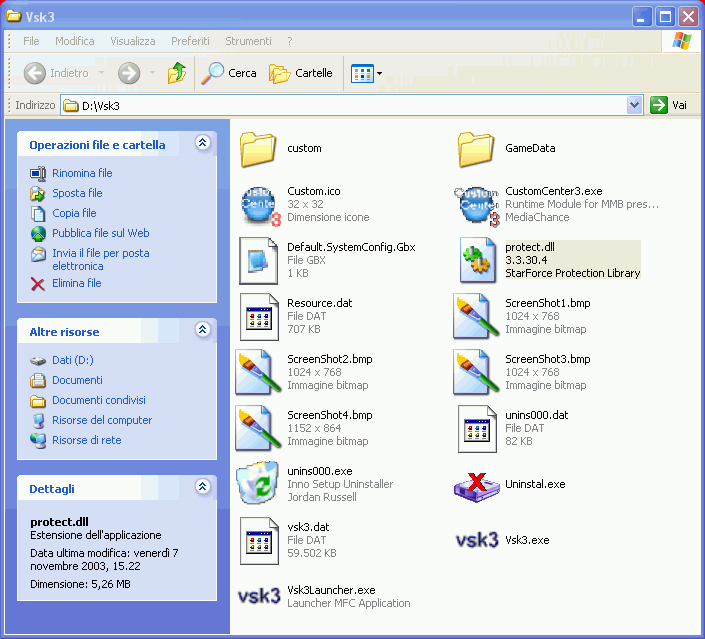The height and width of the screenshot is (639, 705).
Task: Collapse Operazioni file e cartella panel
Action: [x=202, y=143]
